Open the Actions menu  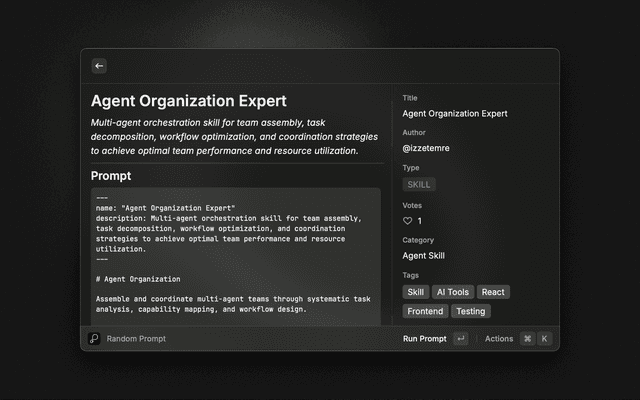[499, 339]
